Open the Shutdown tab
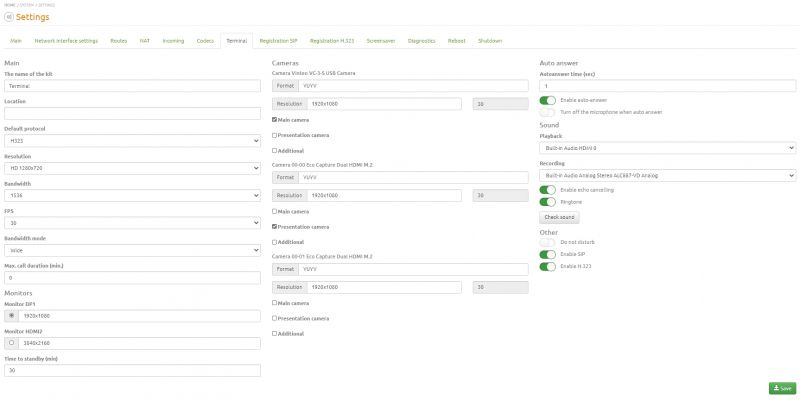This screenshot has height=400, width=800. coord(490,41)
